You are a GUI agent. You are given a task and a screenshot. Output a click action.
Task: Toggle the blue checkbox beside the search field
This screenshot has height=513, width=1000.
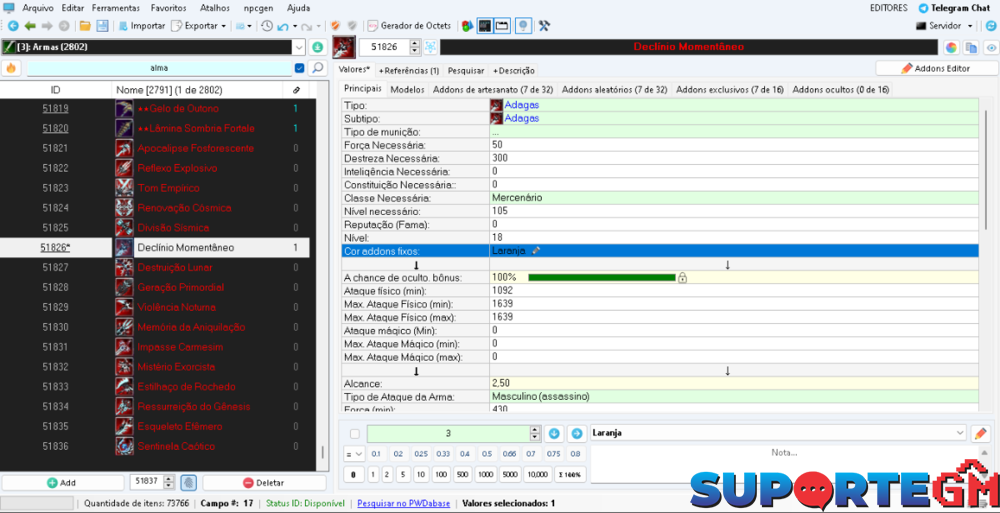click(299, 68)
